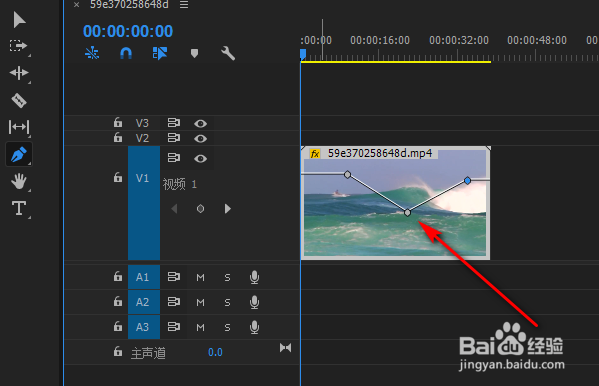Hide track V1 output eye

[200, 159]
